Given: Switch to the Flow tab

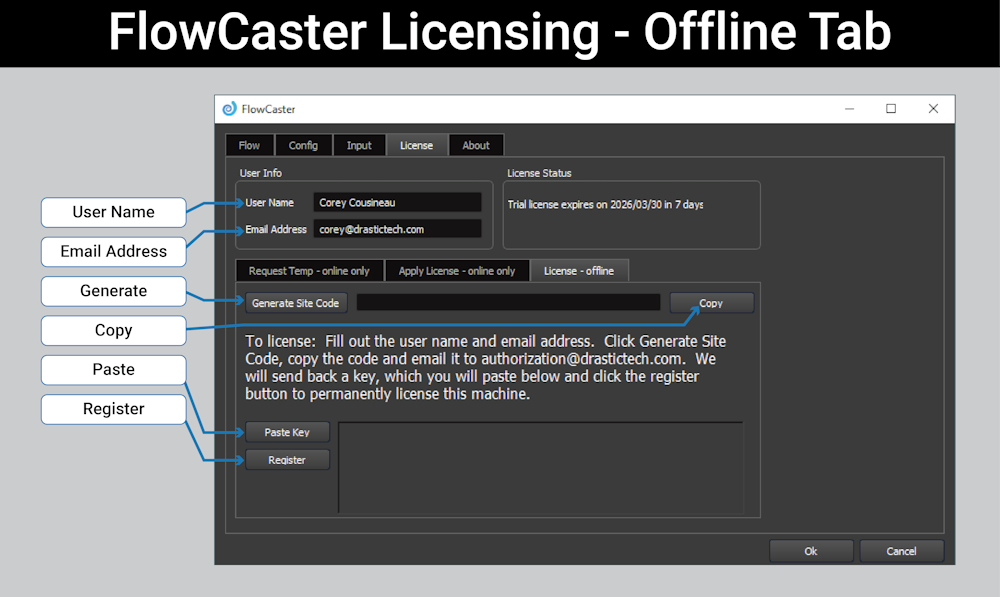Looking at the screenshot, I should click(249, 145).
